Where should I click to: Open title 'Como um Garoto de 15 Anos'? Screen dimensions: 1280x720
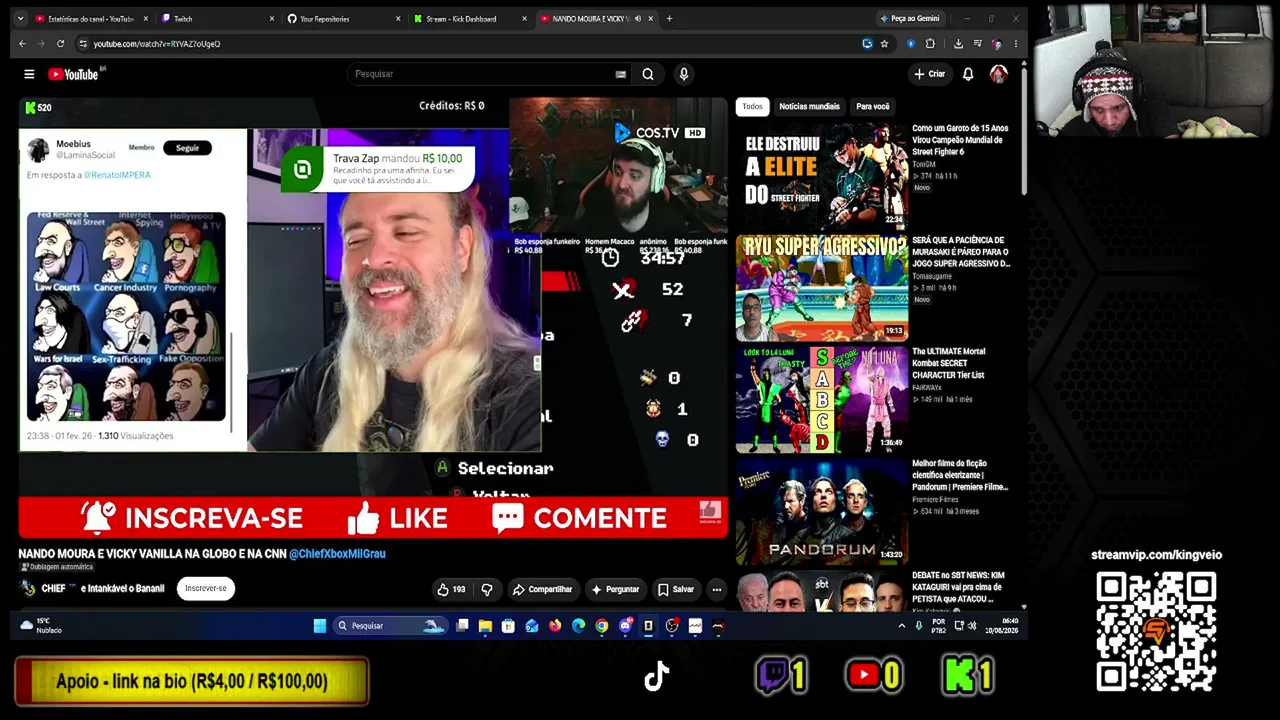[x=960, y=140]
